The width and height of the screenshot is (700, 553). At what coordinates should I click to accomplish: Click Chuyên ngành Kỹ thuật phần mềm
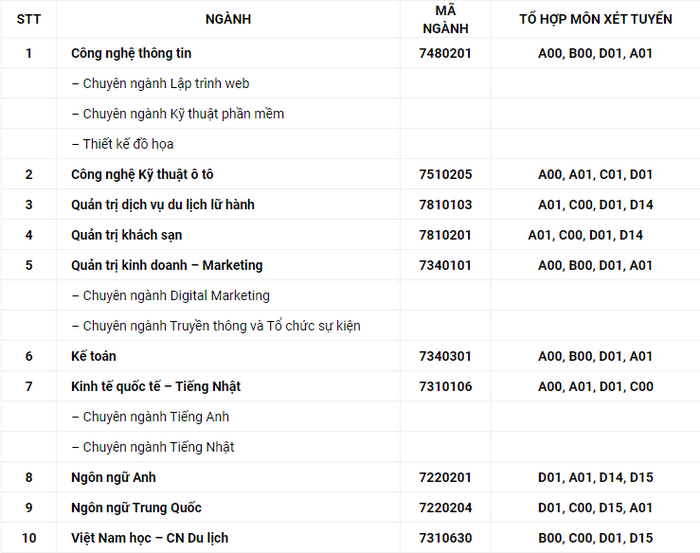click(x=178, y=114)
